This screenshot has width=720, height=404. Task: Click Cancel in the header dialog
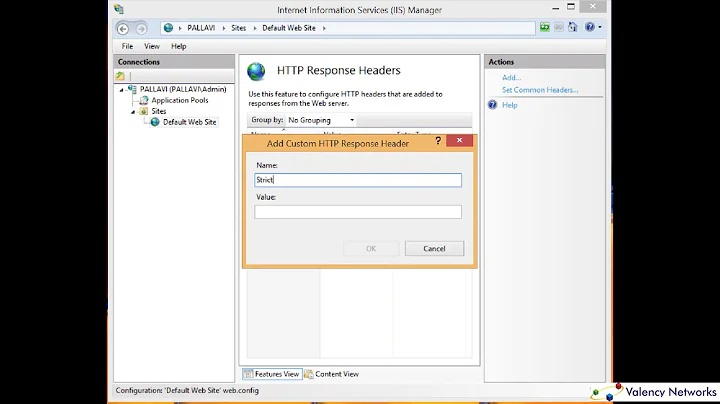coord(434,248)
